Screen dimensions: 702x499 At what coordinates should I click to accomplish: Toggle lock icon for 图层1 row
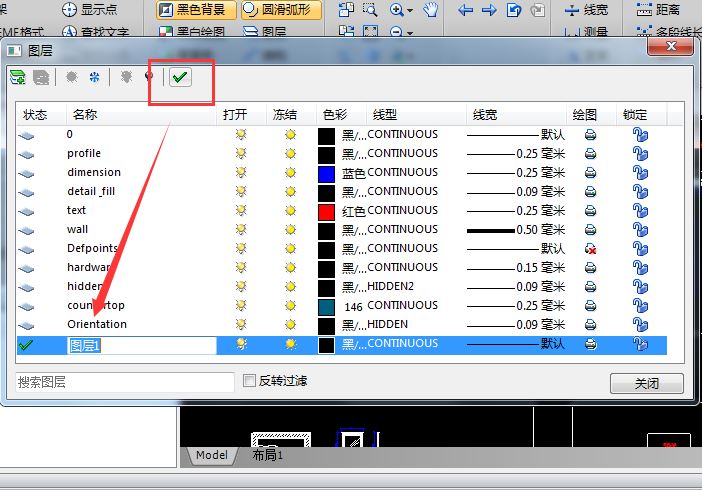(640, 344)
